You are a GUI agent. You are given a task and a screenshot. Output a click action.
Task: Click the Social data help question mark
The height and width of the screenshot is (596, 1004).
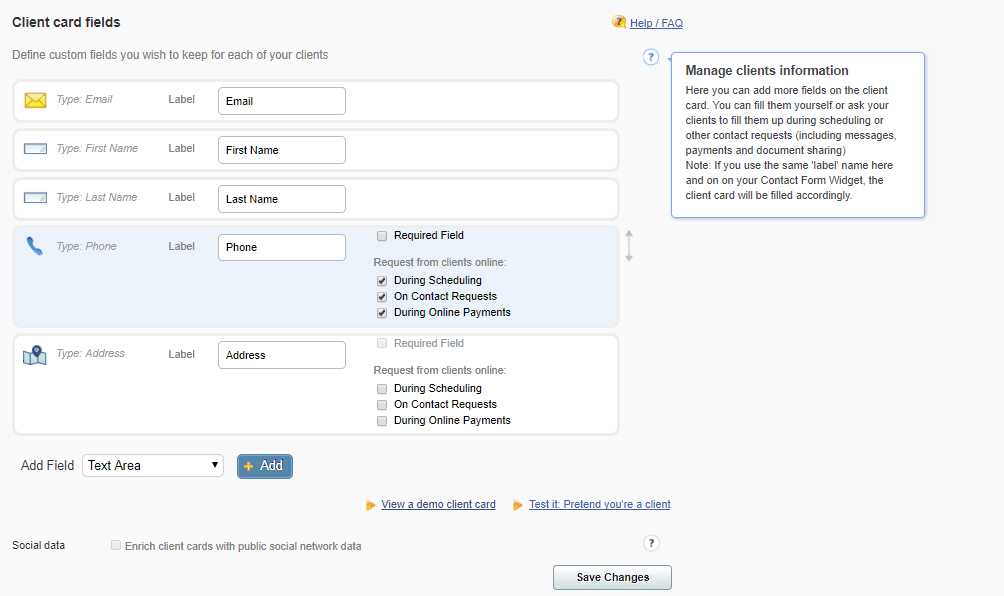pyautogui.click(x=651, y=543)
